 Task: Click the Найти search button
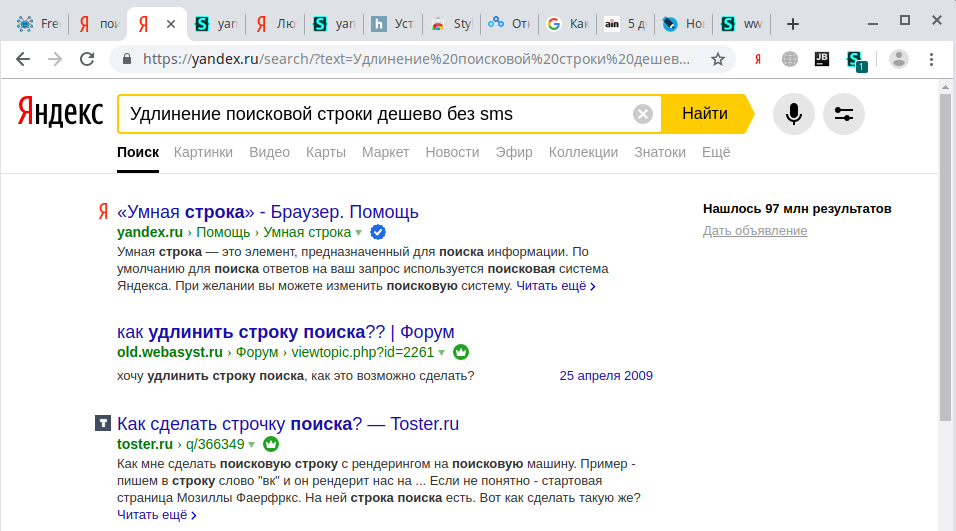(707, 114)
